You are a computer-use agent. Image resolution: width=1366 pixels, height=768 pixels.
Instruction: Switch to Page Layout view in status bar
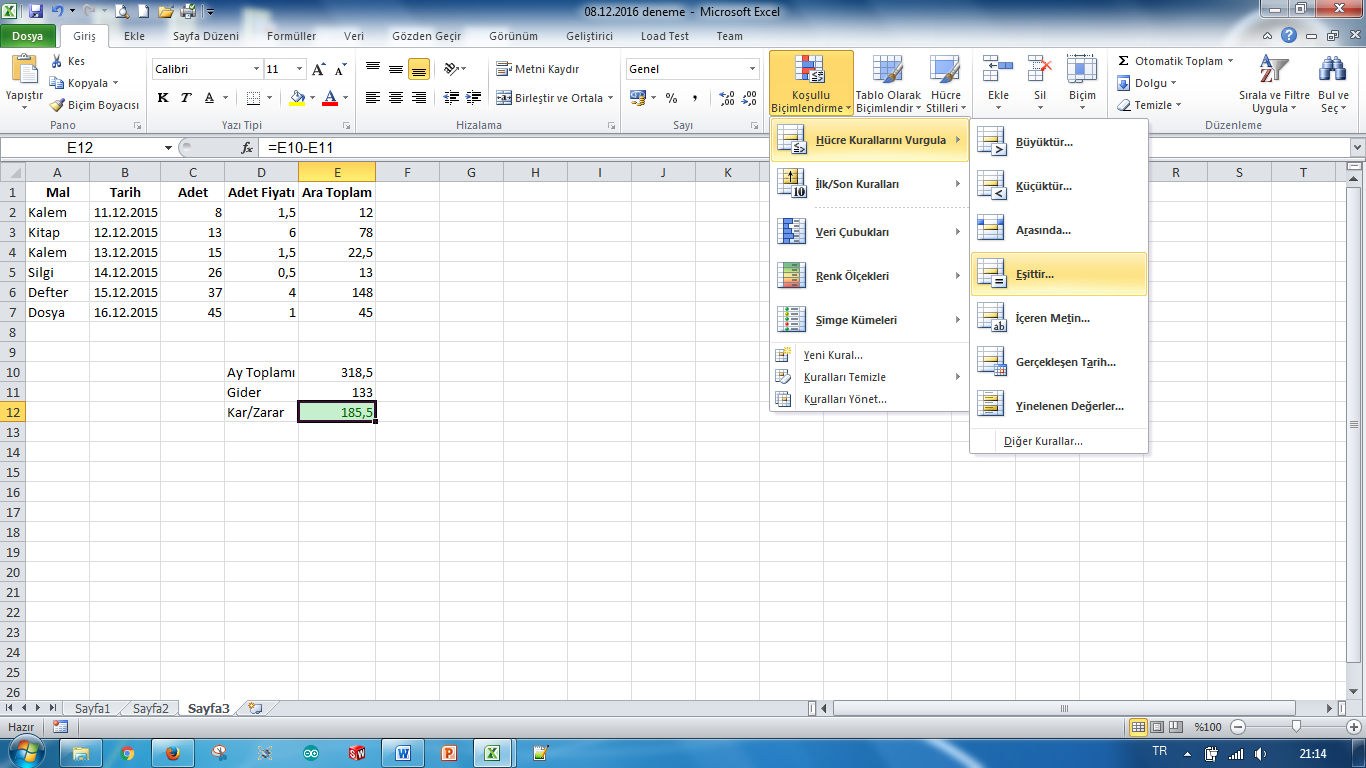point(1155,727)
